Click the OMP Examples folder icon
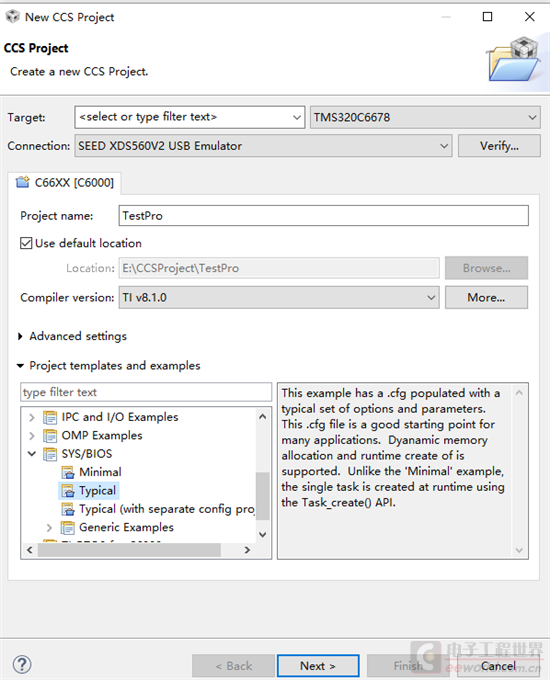The width and height of the screenshot is (550, 680). pos(50,435)
